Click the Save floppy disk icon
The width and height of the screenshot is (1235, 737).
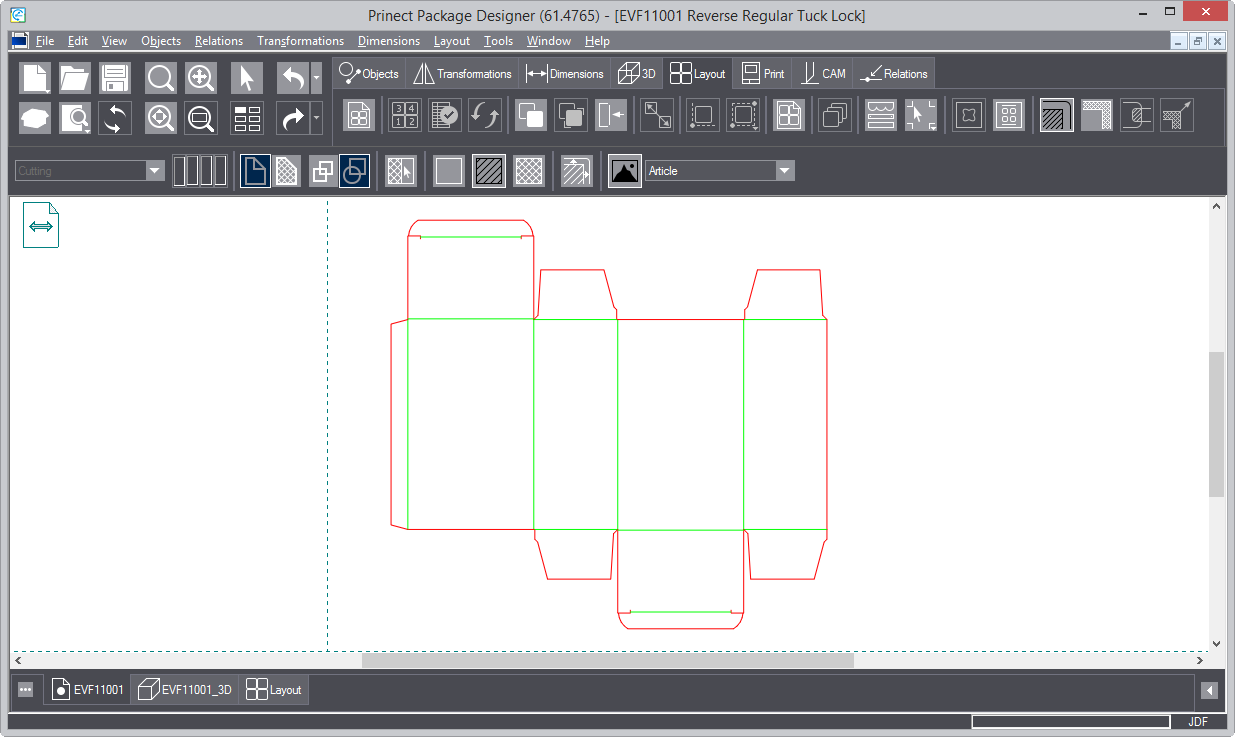pos(115,78)
